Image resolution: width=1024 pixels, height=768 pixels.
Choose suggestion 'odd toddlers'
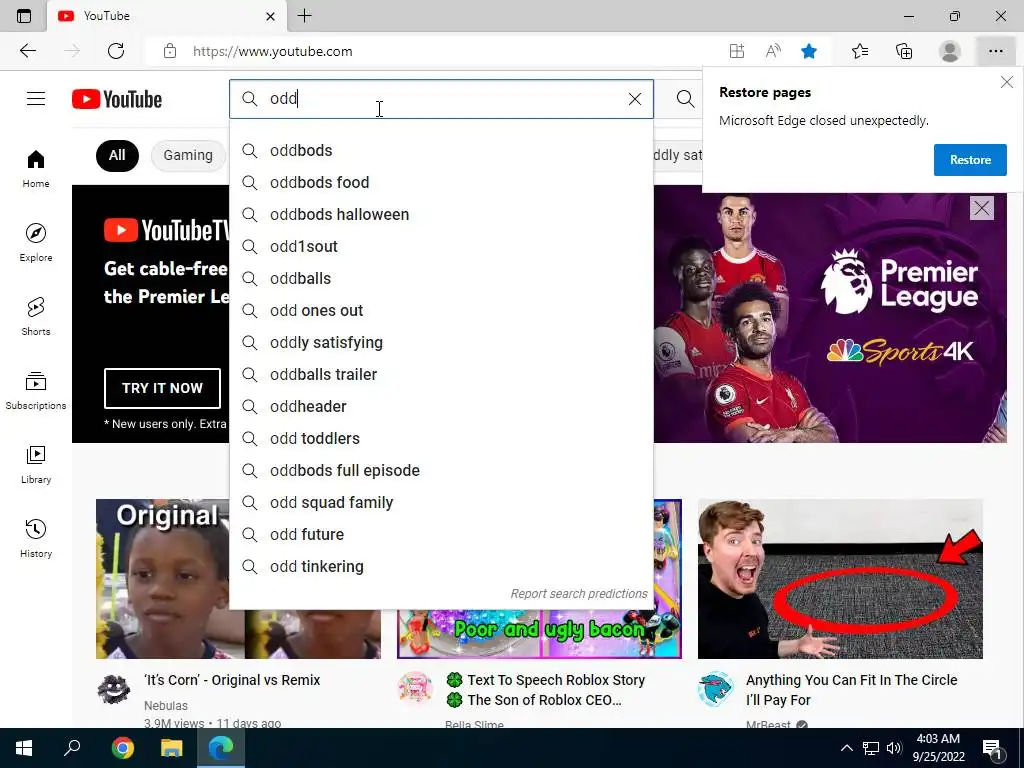[441, 438]
